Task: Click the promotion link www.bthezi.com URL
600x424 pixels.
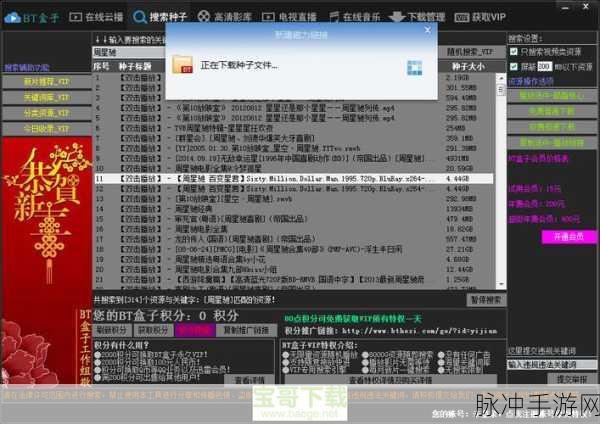Action: tap(419, 331)
